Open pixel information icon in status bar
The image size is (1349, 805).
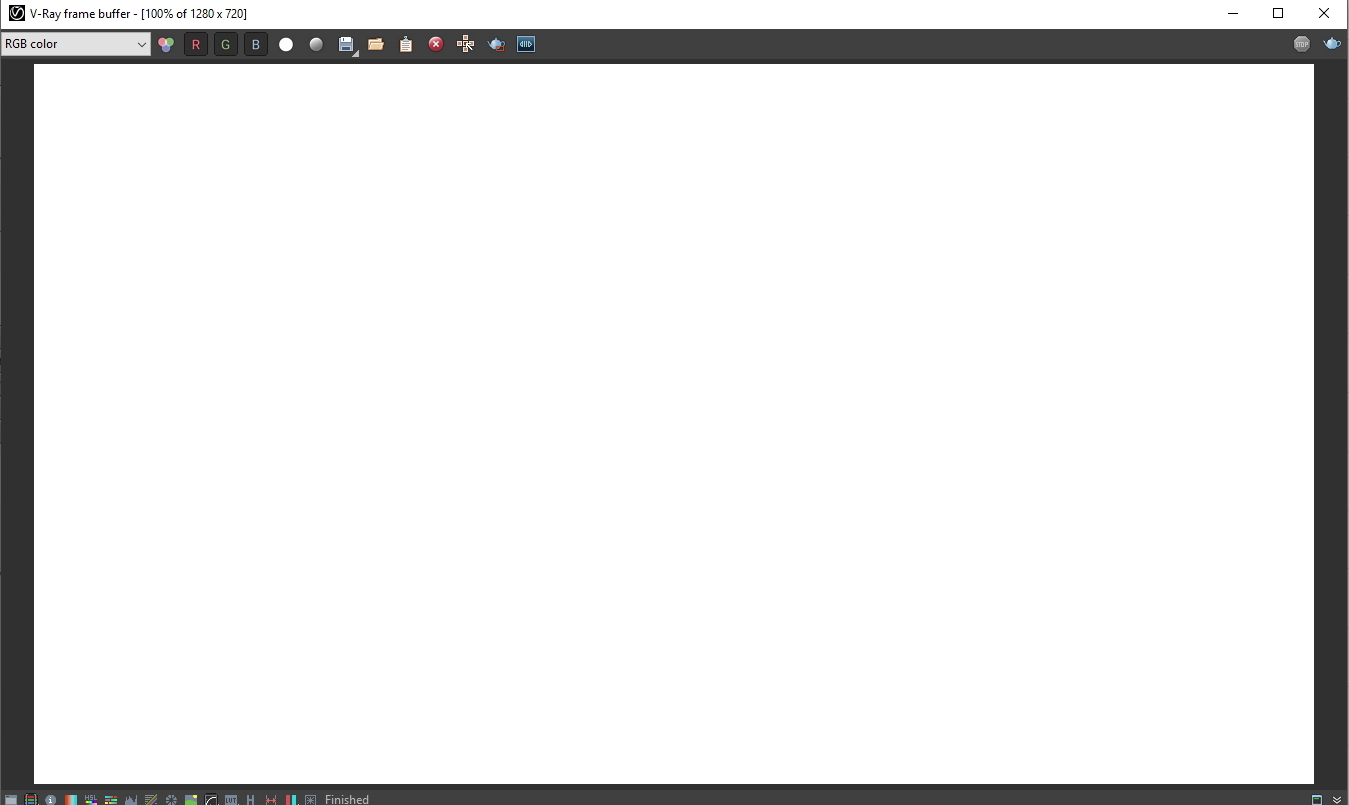point(50,799)
